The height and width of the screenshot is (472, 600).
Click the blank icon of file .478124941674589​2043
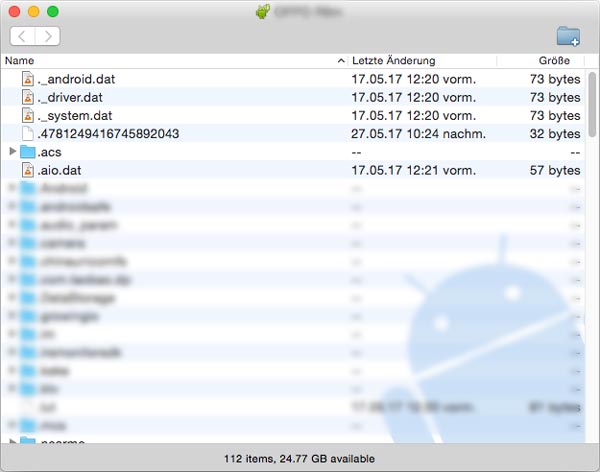click(x=28, y=134)
